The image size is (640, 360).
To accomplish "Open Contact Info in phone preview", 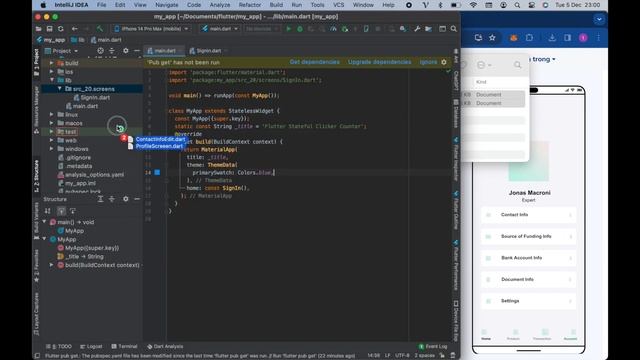I will pos(528,215).
